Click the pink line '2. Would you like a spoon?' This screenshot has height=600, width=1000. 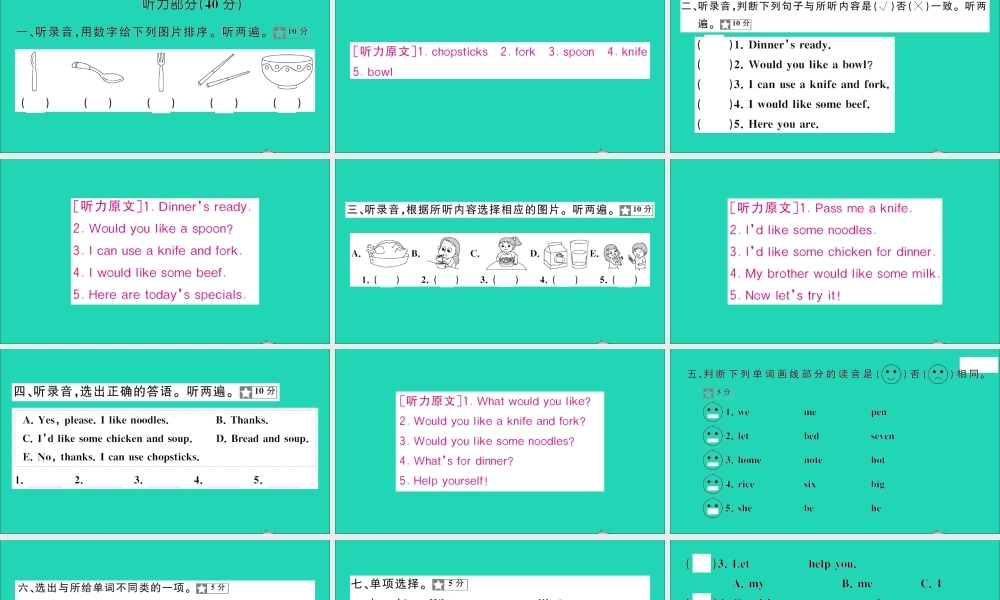153,229
